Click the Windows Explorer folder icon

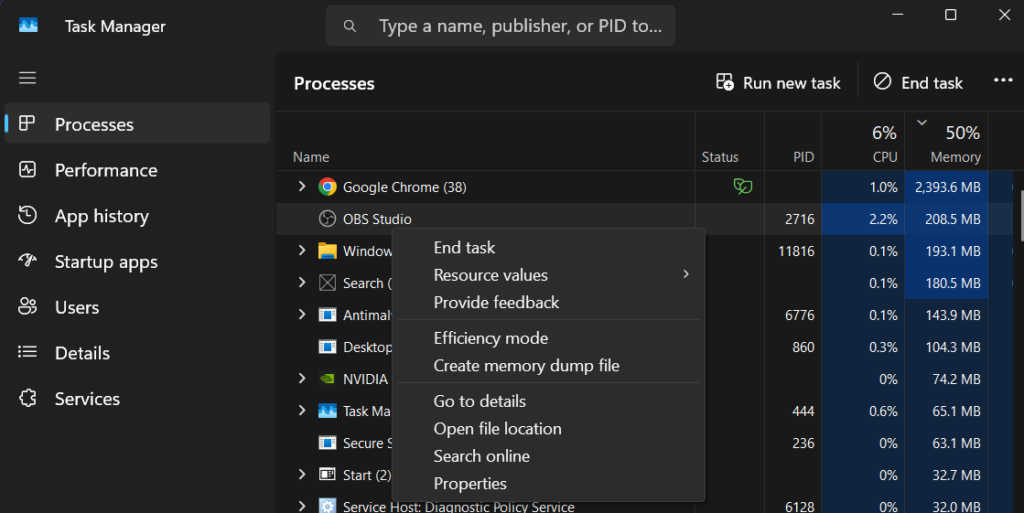click(x=327, y=251)
